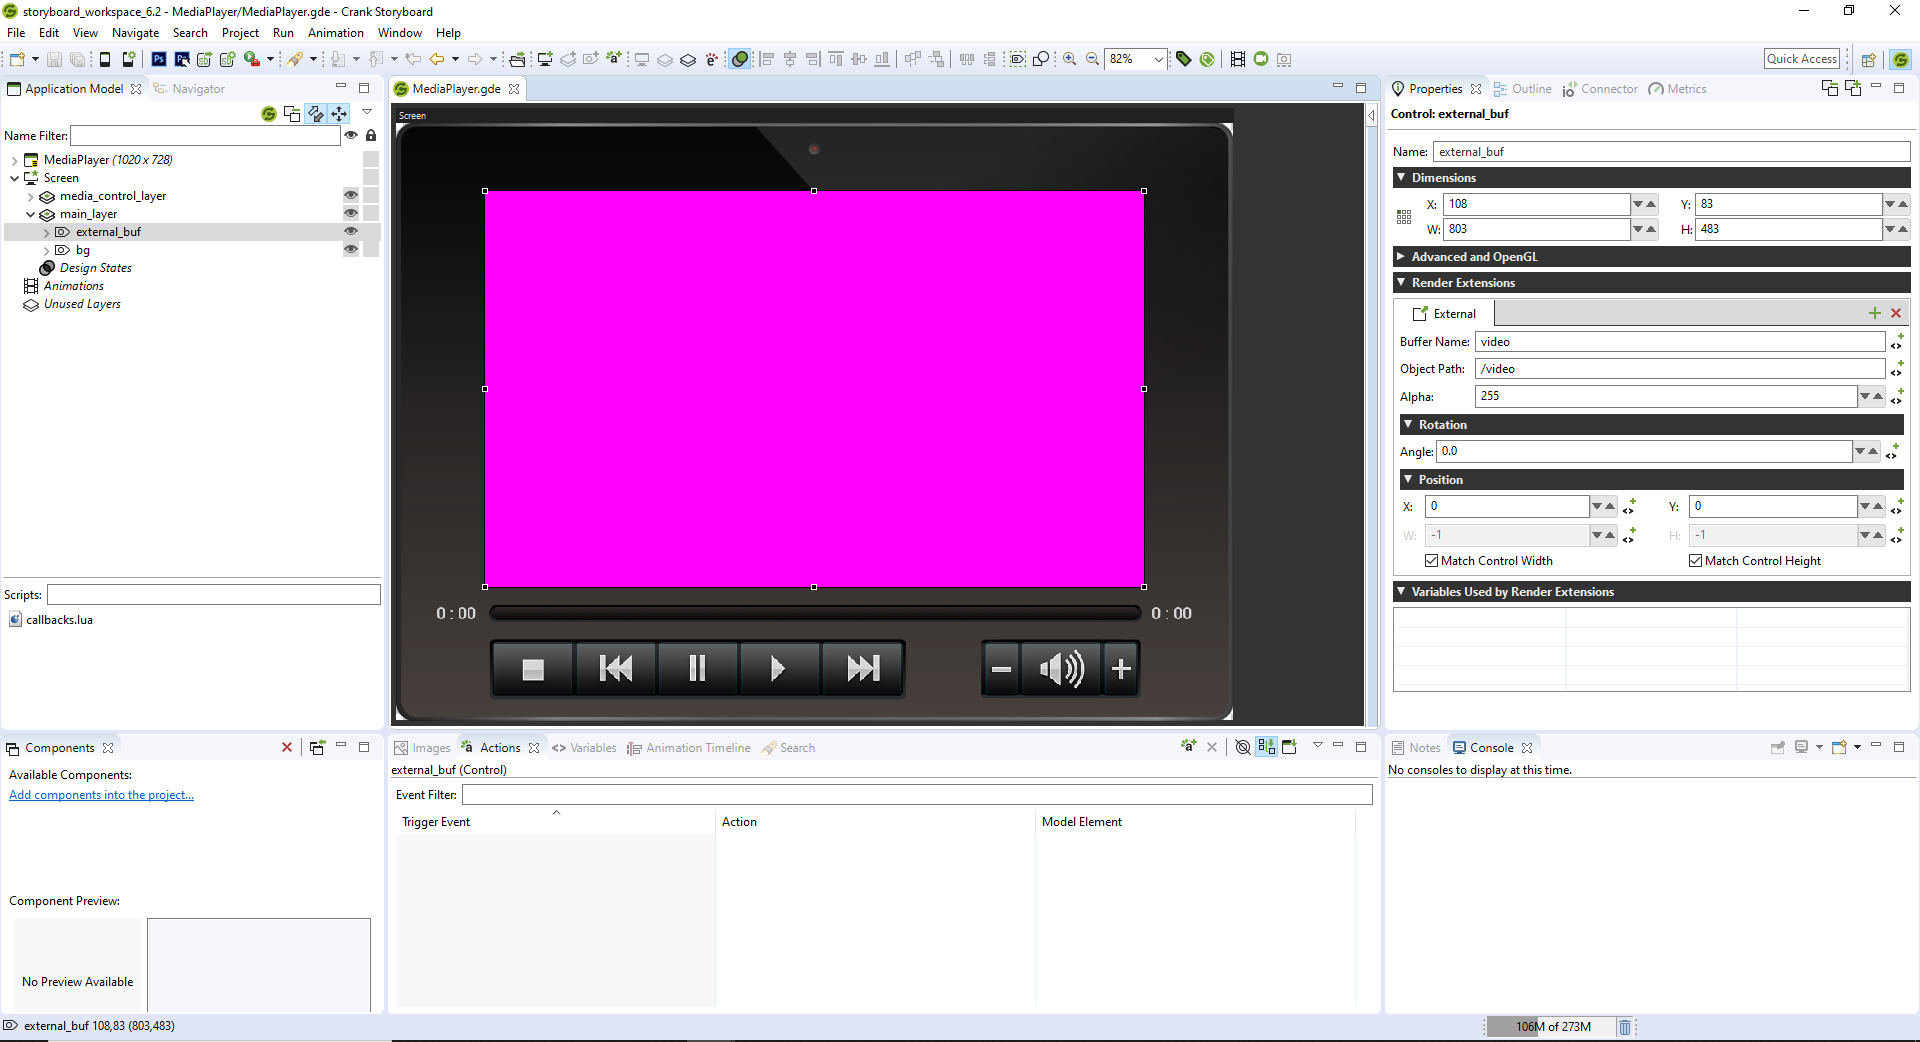Viewport: 1920px width, 1042px height.
Task: Click the zoom in magnifier icon
Action: tap(1069, 60)
